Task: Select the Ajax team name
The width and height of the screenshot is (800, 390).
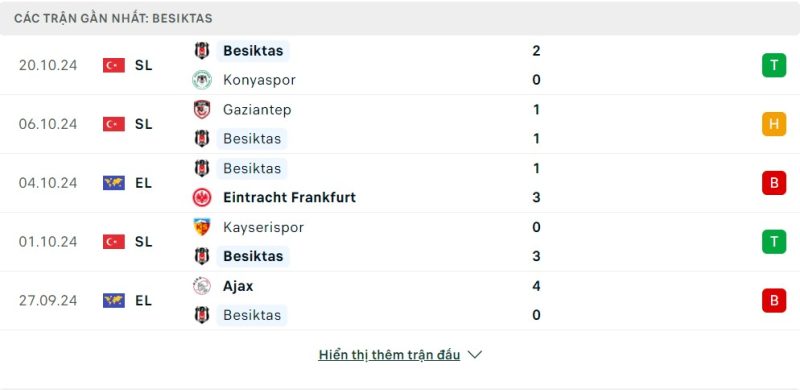Action: [238, 286]
